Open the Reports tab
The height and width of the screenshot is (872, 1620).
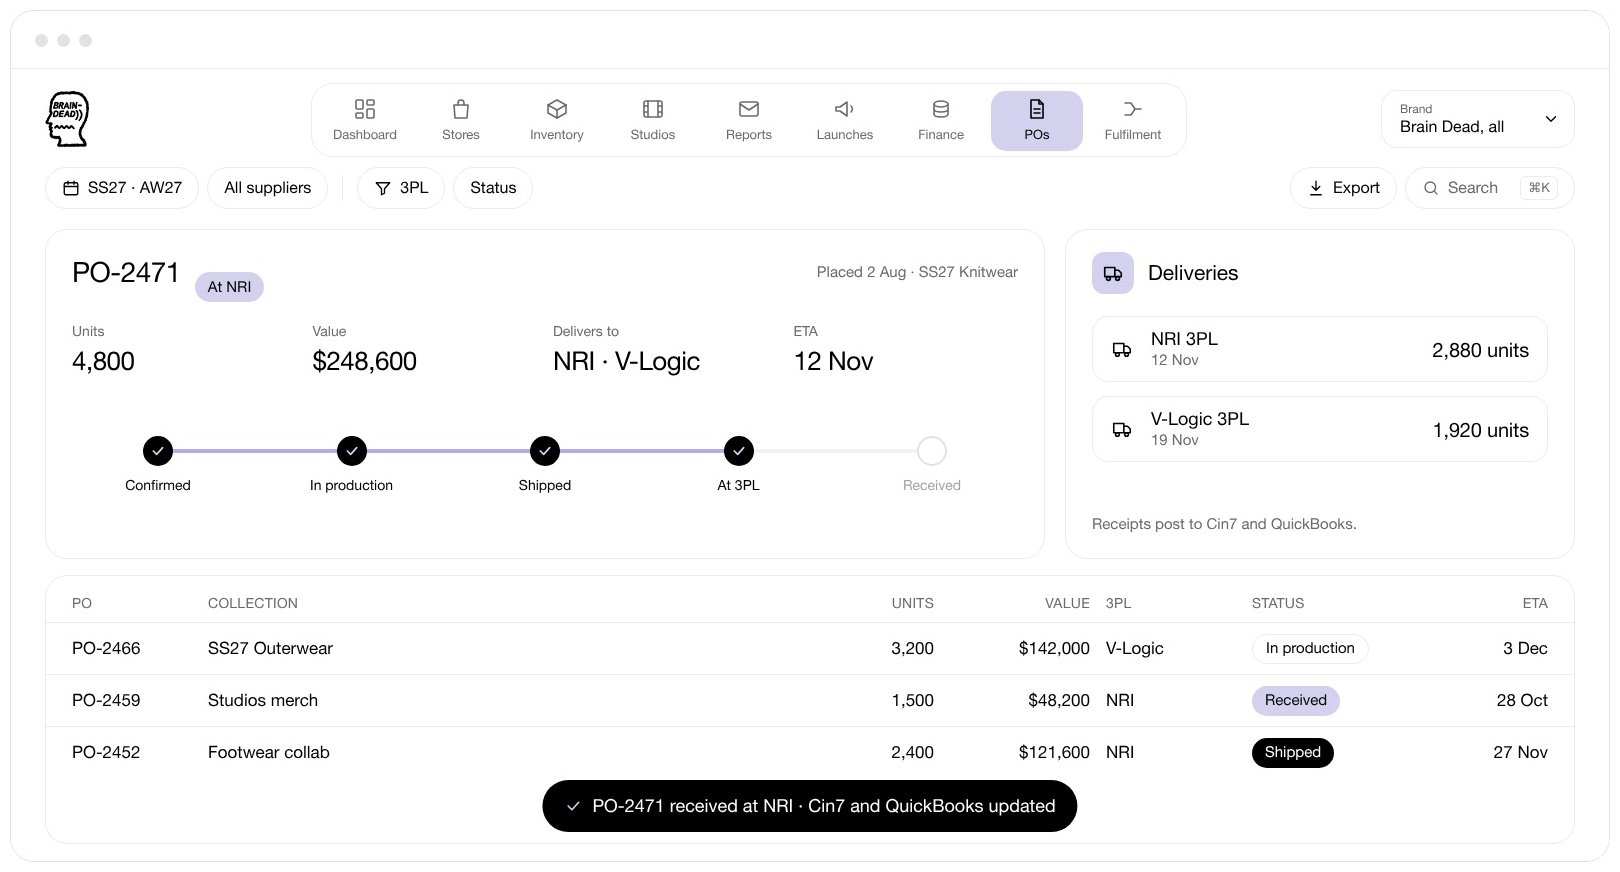749,120
